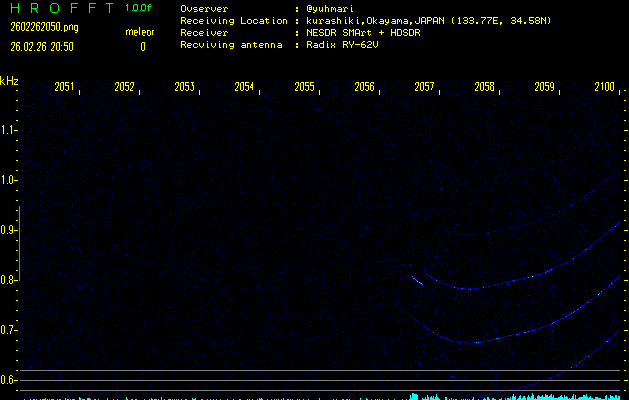Viewport: 629px width, 400px height.
Task: Click the 2057 time marker
Action: pyautogui.click(x=424, y=88)
